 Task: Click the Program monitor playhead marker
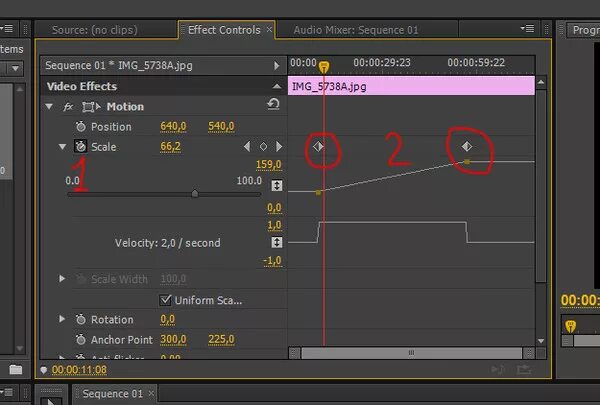[x=571, y=326]
